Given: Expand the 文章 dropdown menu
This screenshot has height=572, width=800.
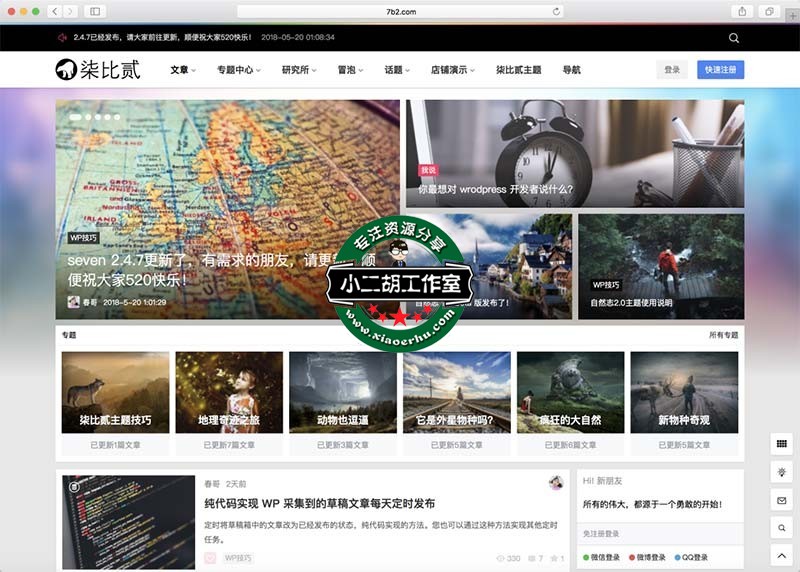Looking at the screenshot, I should coord(184,70).
